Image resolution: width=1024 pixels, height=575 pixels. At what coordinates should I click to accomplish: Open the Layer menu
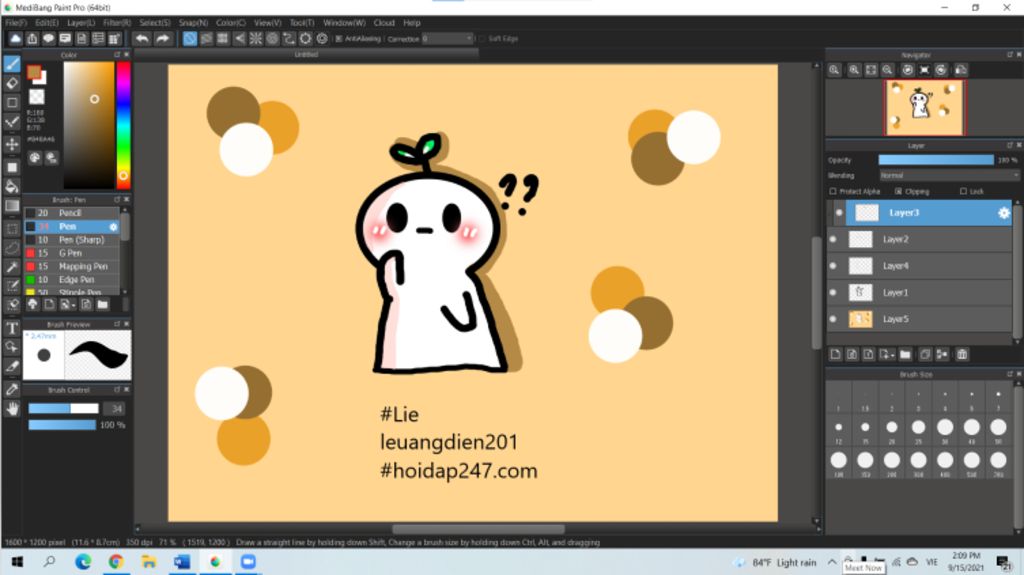pyautogui.click(x=81, y=23)
